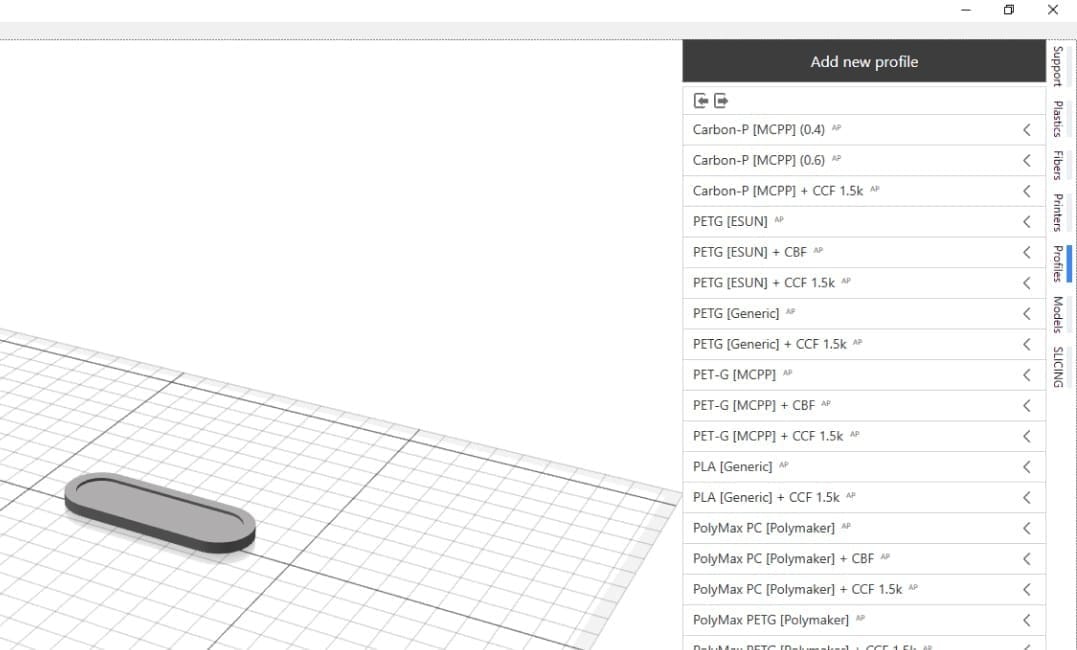1077x650 pixels.
Task: Select PolyMax PETG [Polymaker] profile name
Action: click(771, 620)
